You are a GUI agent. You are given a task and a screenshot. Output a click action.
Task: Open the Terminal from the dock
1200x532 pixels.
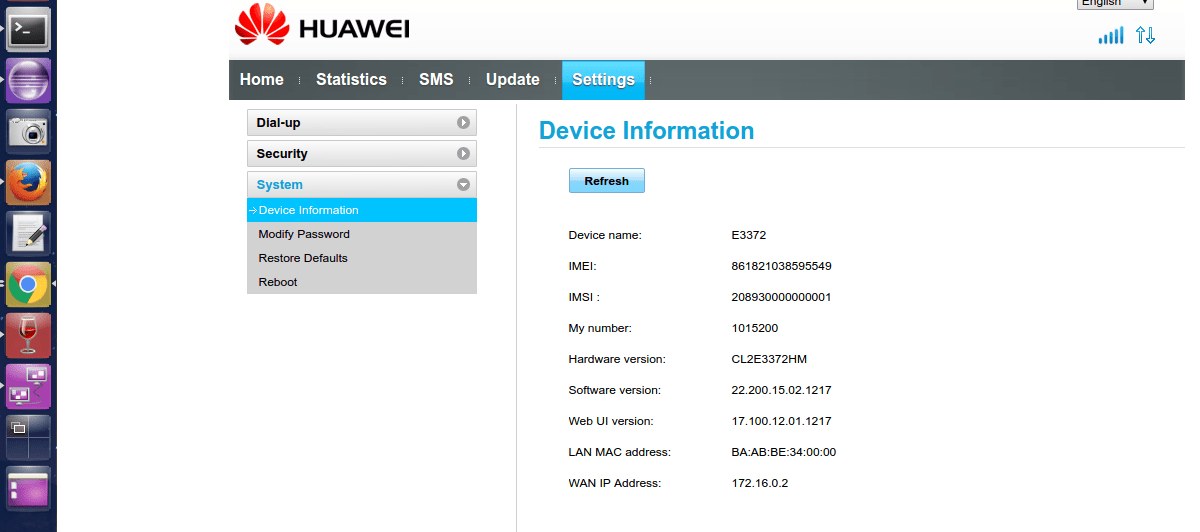pyautogui.click(x=28, y=28)
